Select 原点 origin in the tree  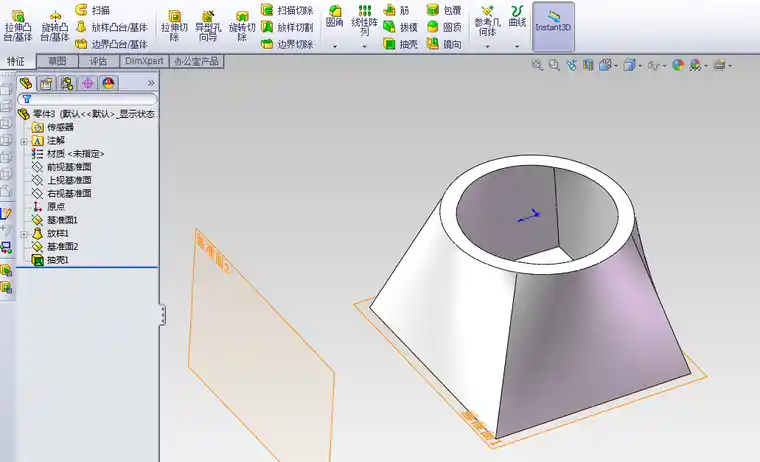coord(48,207)
